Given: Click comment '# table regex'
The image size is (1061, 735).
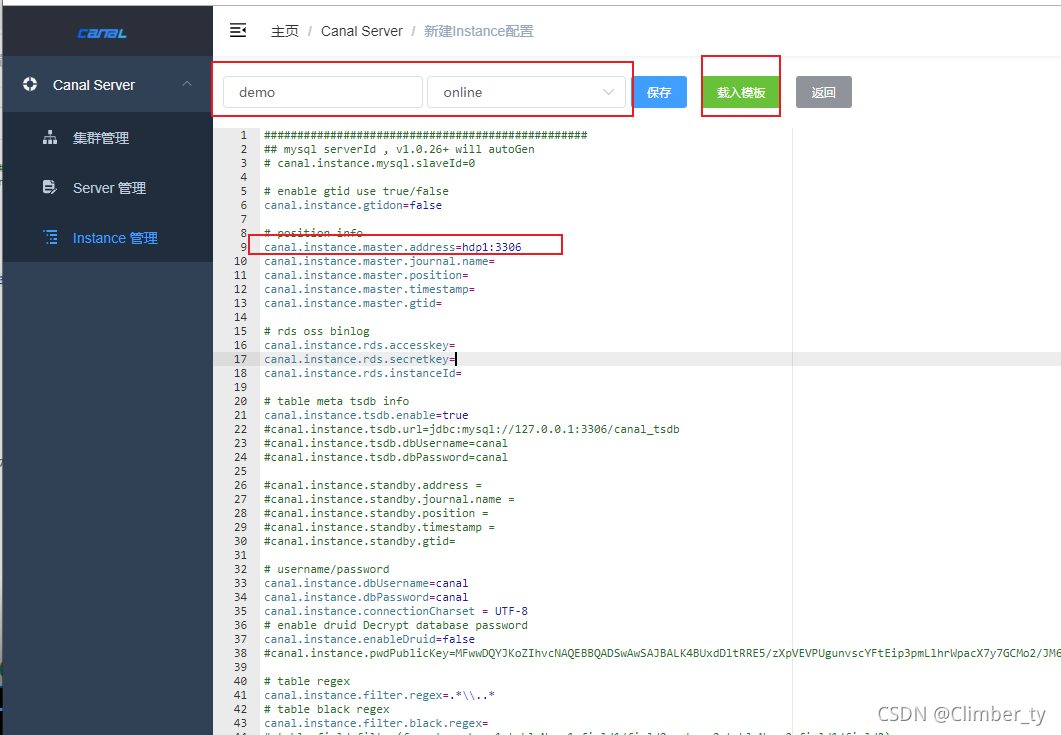Looking at the screenshot, I should (307, 682).
